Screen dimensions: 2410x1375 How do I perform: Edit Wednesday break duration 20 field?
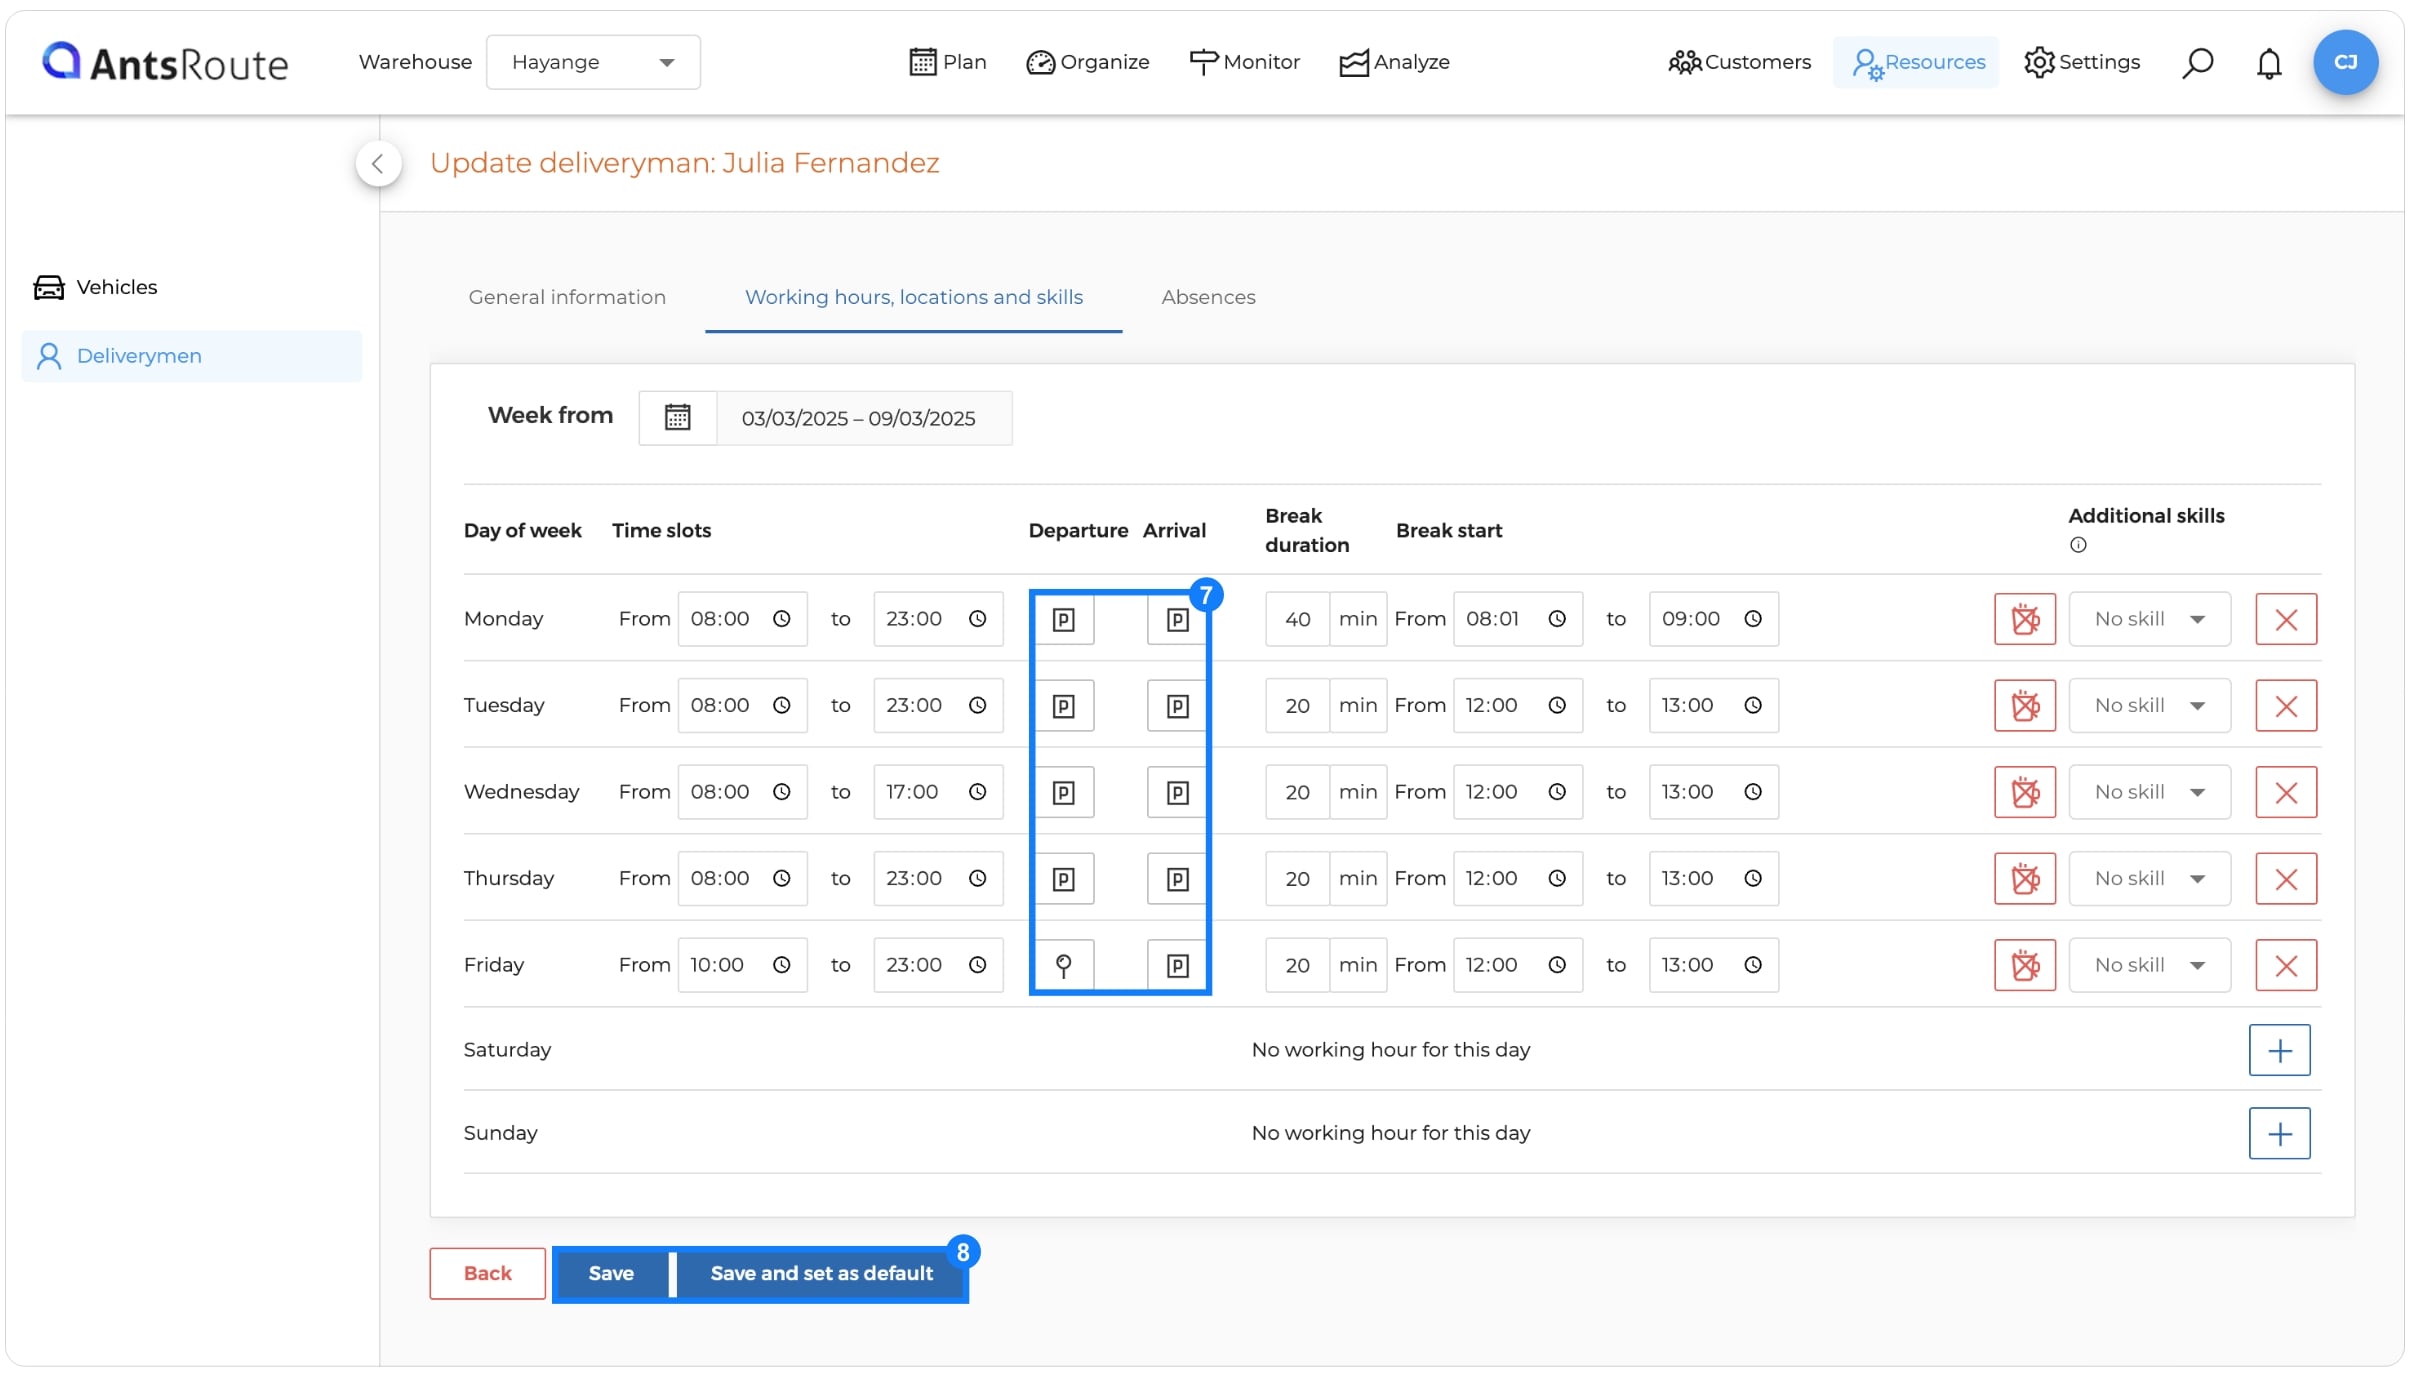[1297, 793]
